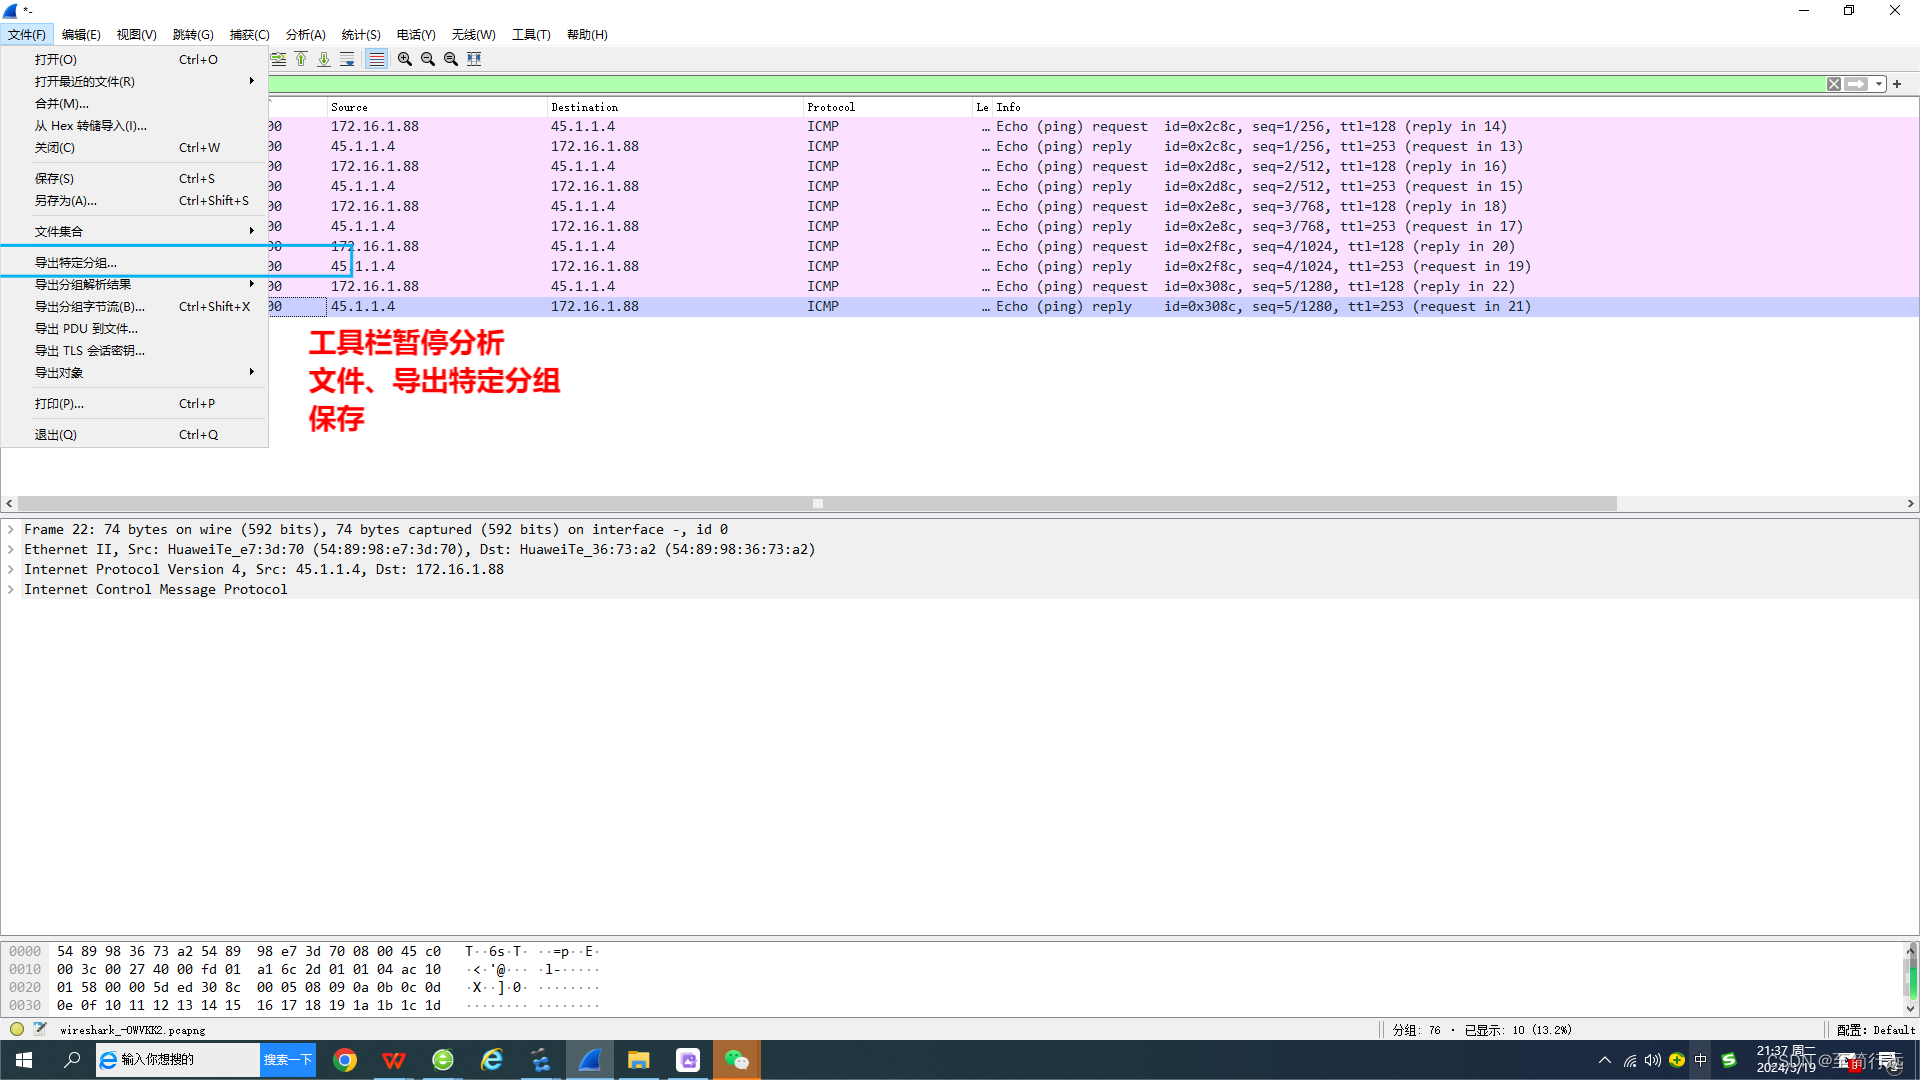The width and height of the screenshot is (1920, 1080).
Task: Expand Open Recent (打开最近的文件) submenu
Action: (x=134, y=81)
